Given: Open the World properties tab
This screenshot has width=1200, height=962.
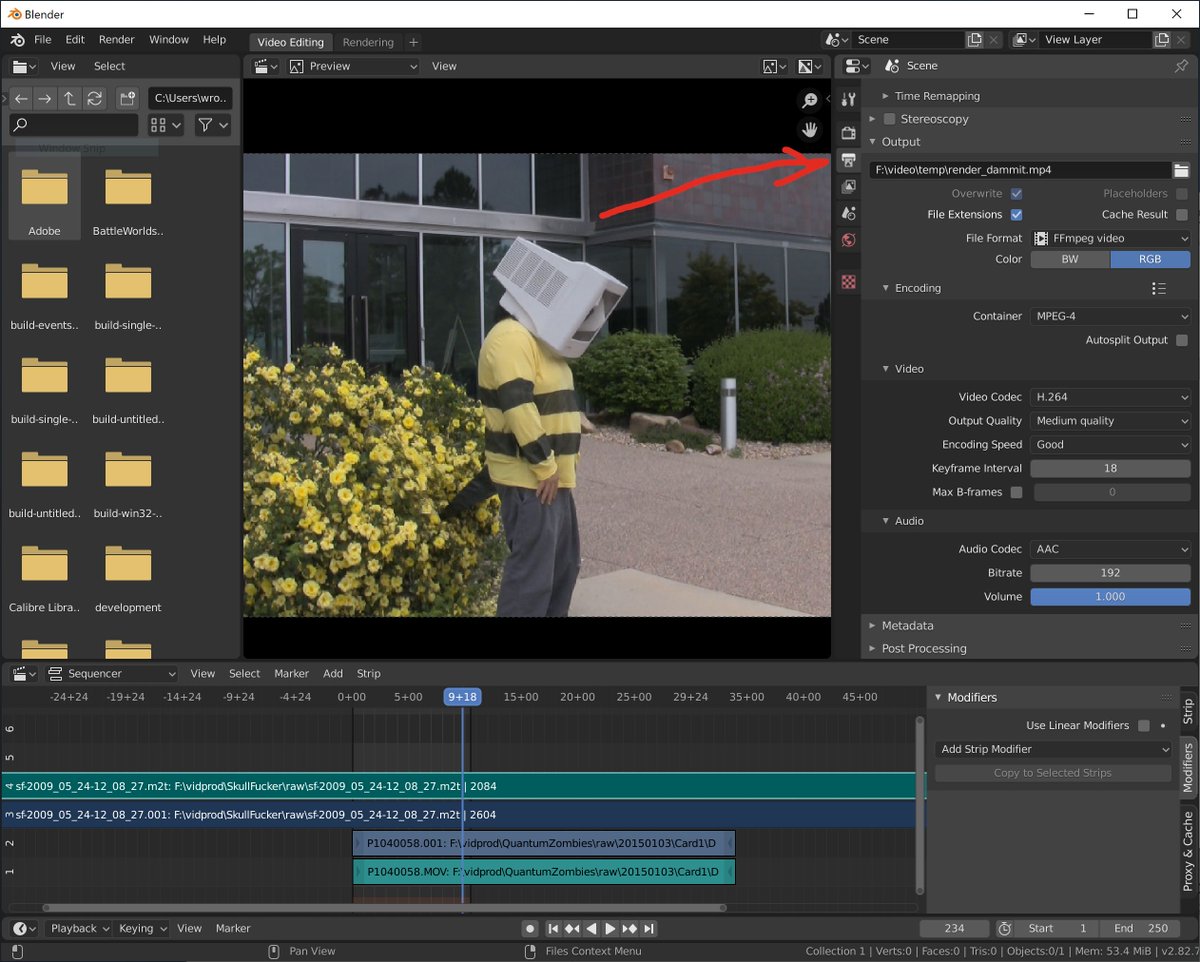Looking at the screenshot, I should [848, 240].
